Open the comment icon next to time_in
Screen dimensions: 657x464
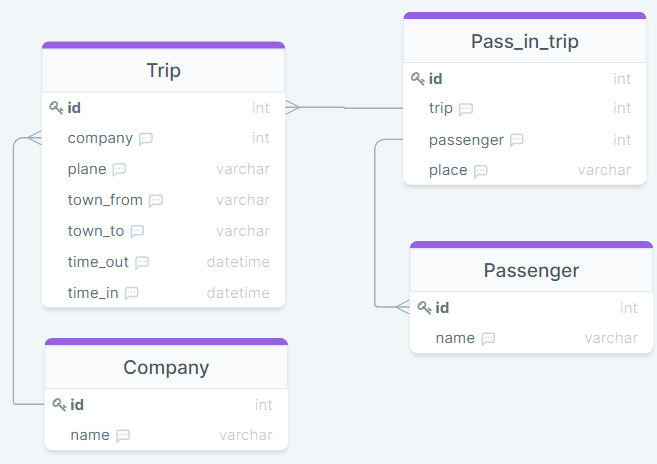coord(131,293)
